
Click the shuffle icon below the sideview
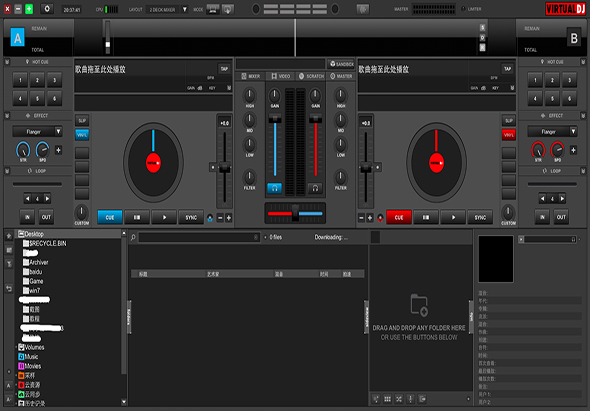pos(399,399)
